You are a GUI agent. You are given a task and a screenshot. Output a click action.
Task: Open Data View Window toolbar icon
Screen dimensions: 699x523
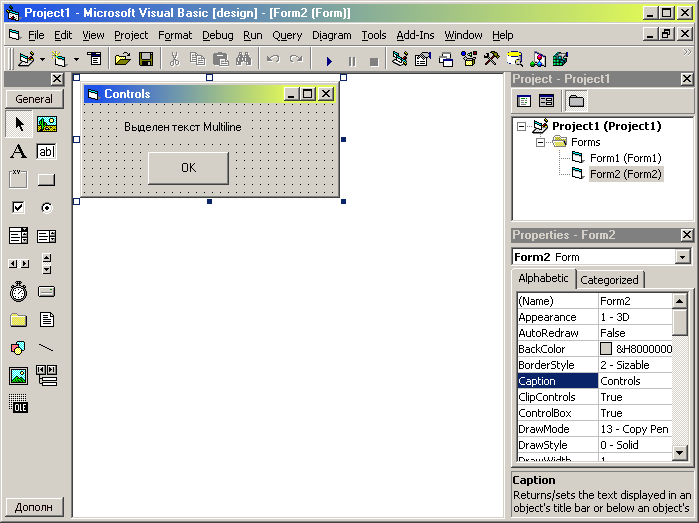tap(515, 59)
